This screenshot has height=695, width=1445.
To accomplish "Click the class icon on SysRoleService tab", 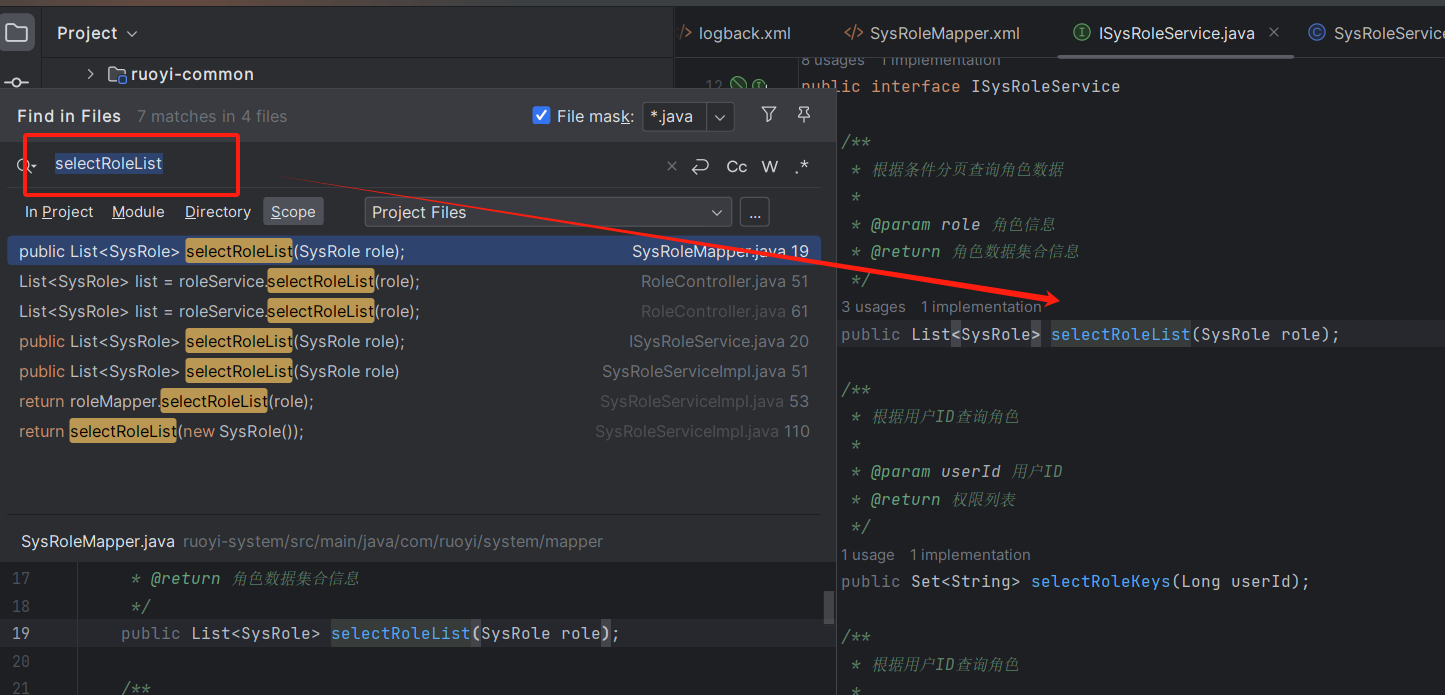I will point(1317,33).
